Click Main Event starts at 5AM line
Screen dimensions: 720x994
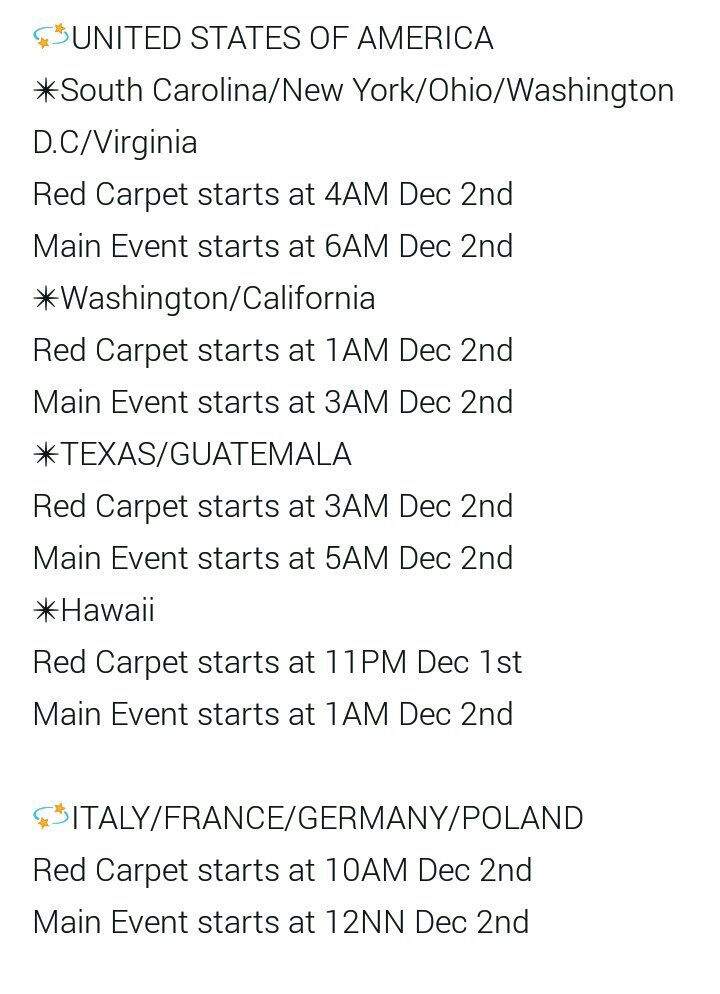coord(273,558)
